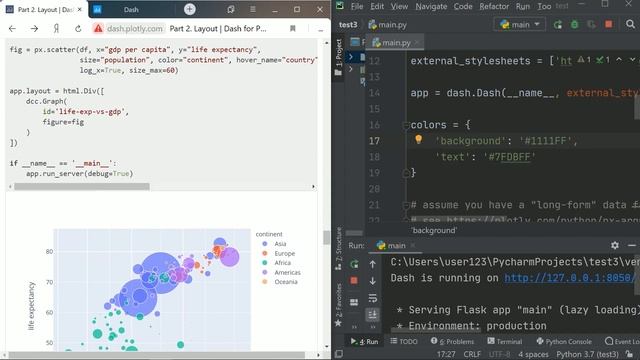Close the Part 2. Layout browser tab
Screen dimensions: 640x360
click(x=80, y=9)
